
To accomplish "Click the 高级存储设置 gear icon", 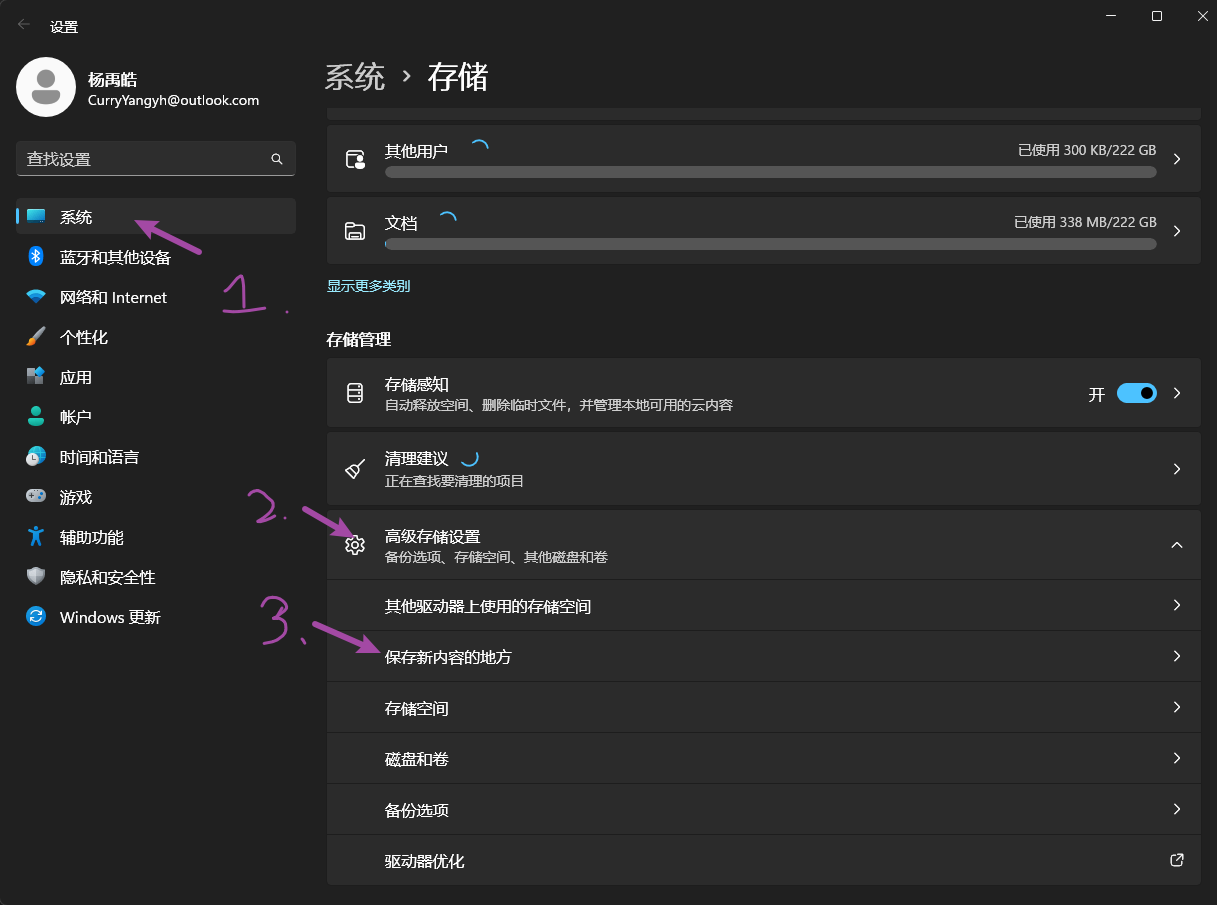I will (355, 545).
